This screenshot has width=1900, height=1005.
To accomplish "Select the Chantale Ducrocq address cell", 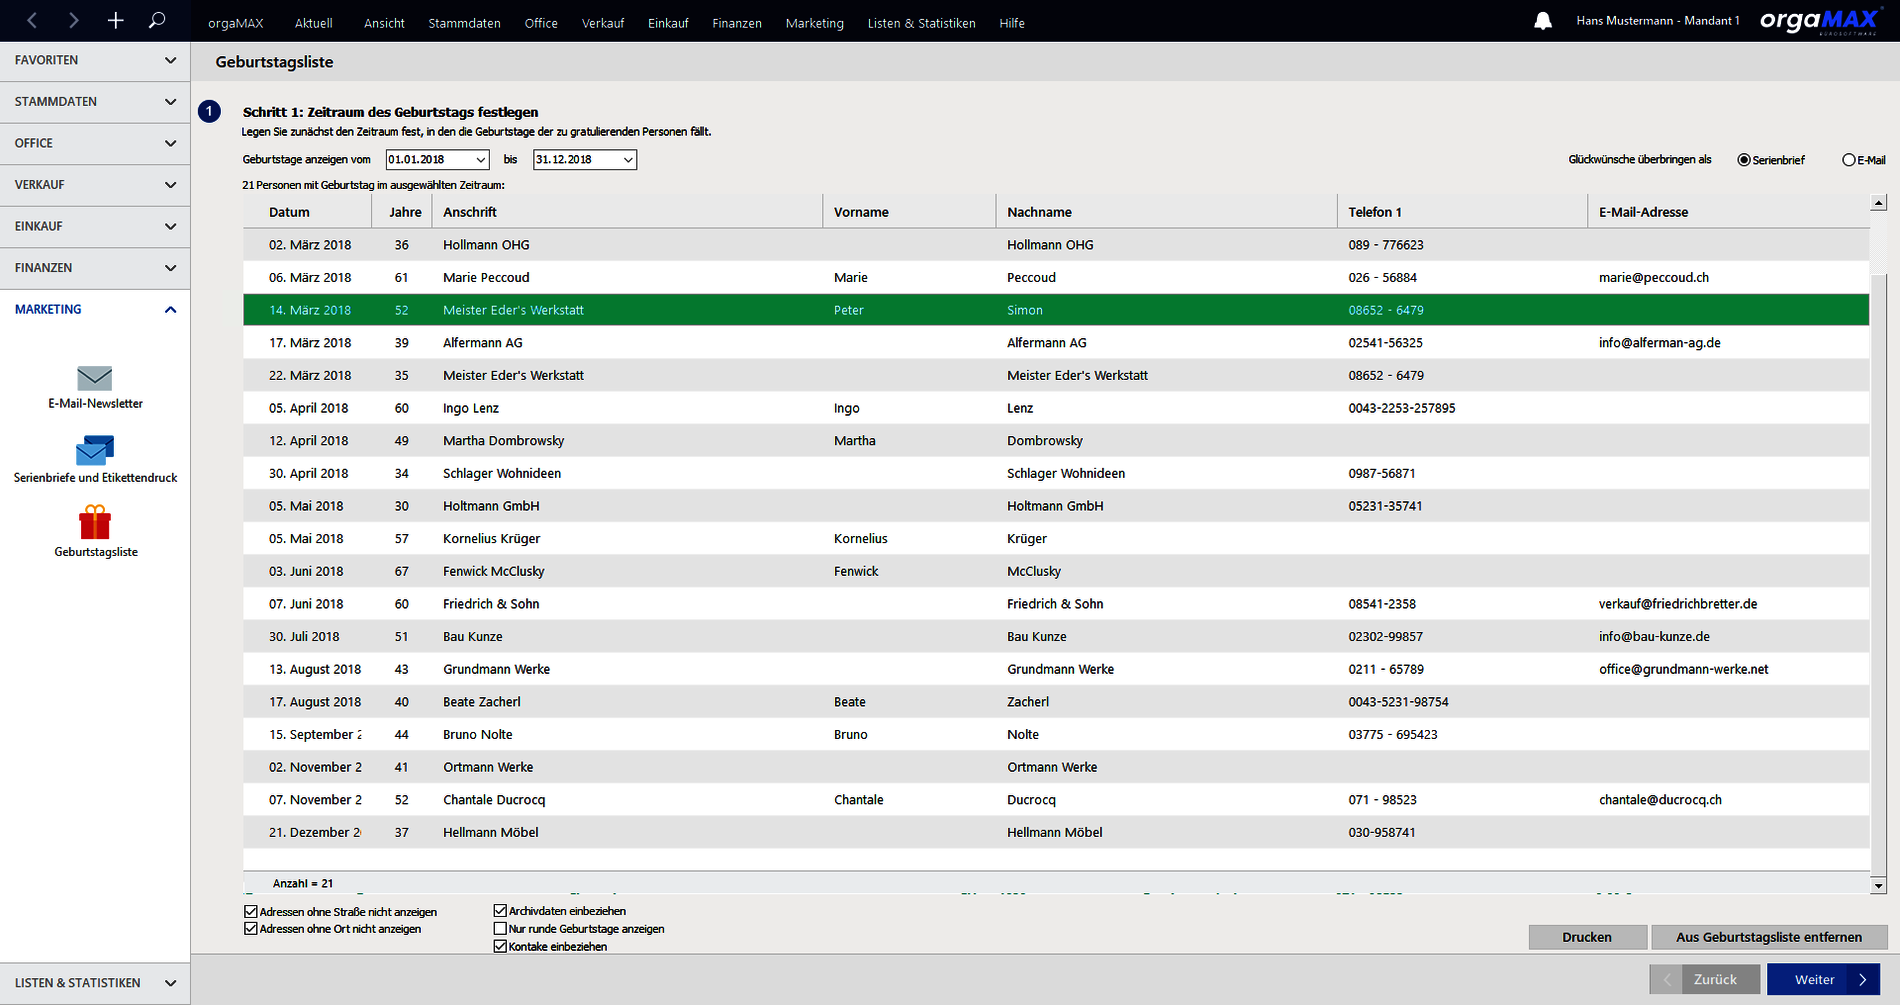I will 494,800.
